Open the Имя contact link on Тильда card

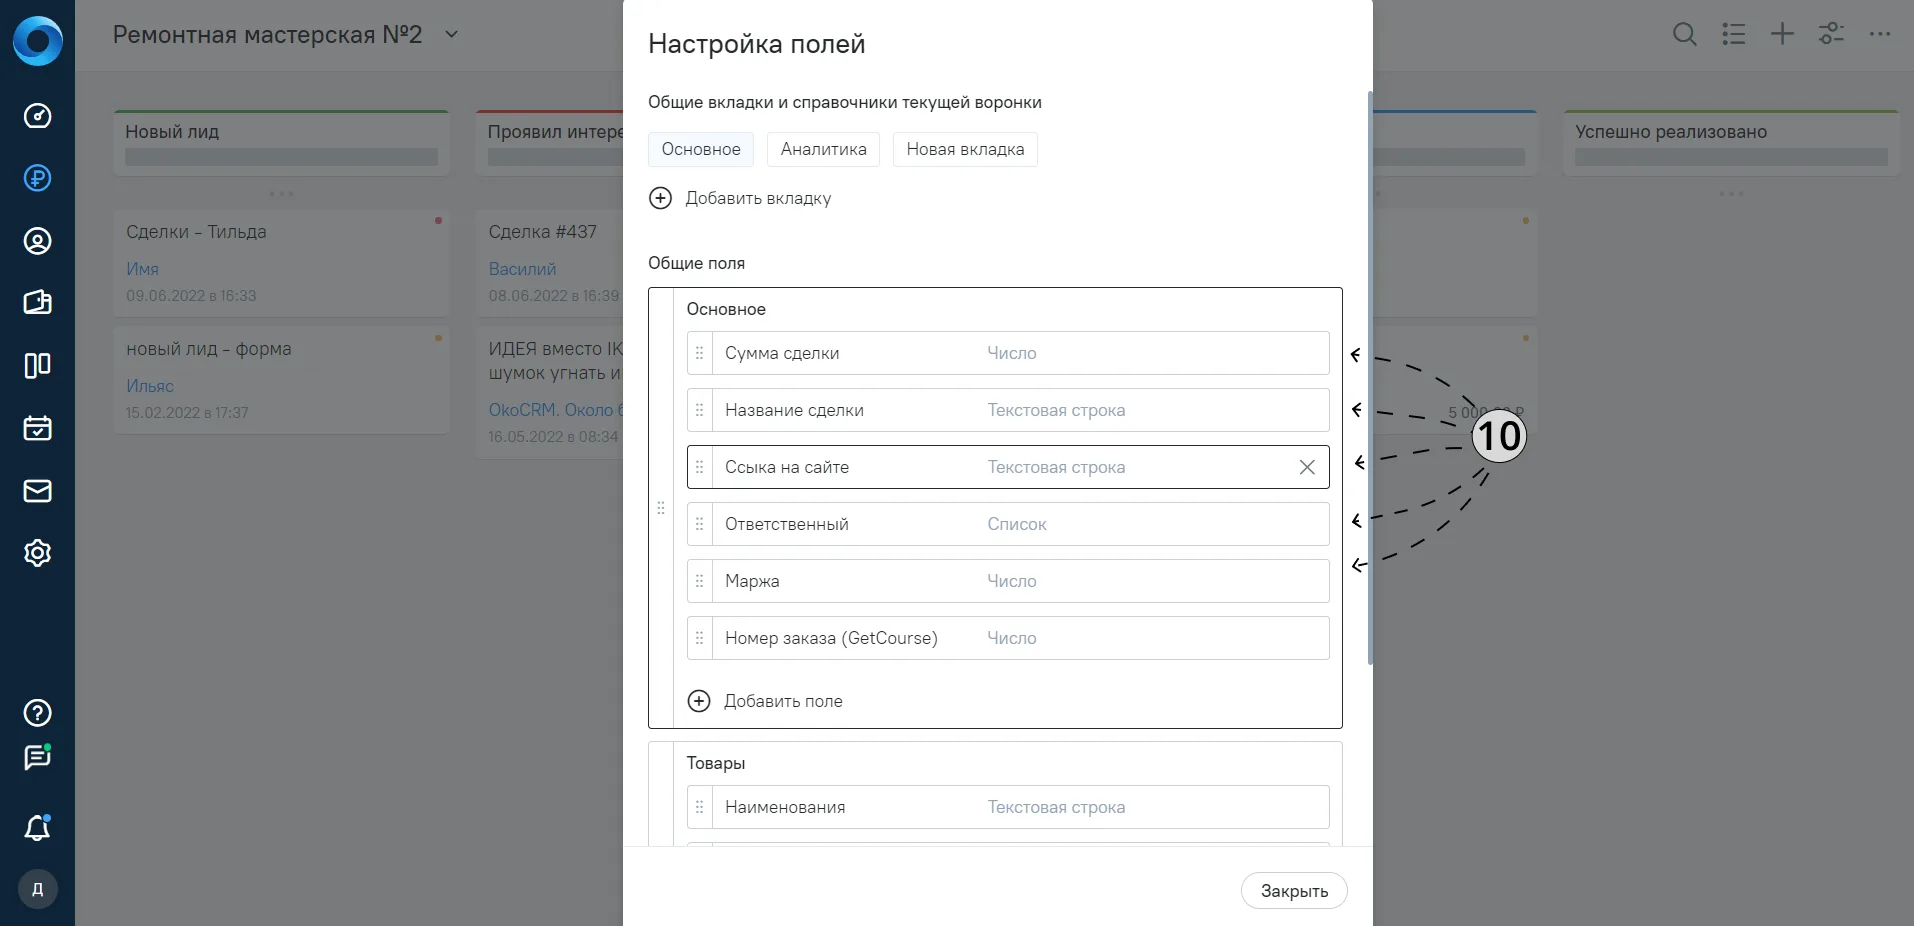coord(142,269)
